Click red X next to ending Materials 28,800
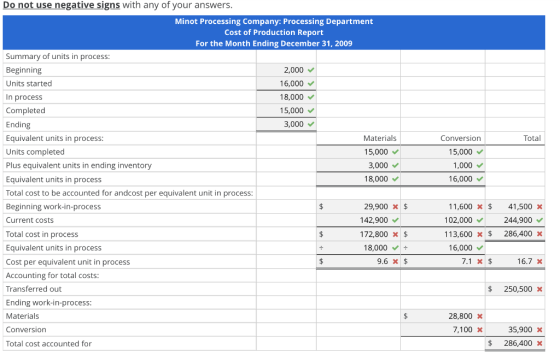560x360 pixels. tap(480, 316)
